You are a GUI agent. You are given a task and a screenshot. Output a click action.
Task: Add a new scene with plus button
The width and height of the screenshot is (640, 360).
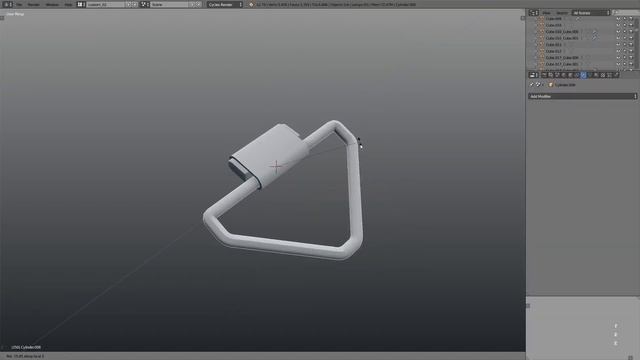pos(193,4)
